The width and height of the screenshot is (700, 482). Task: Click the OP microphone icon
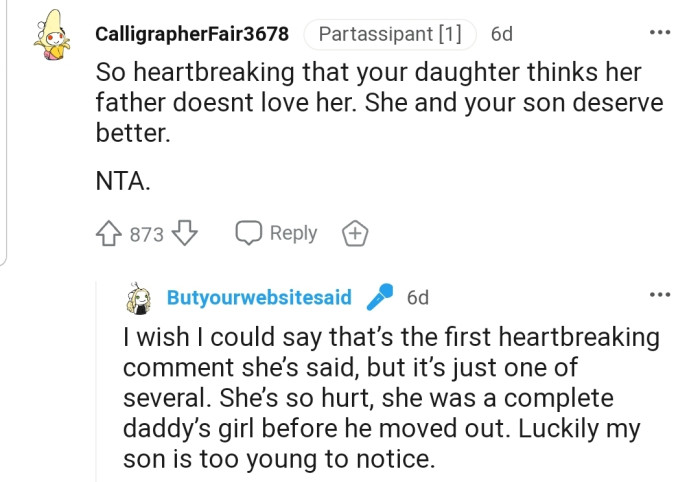(x=379, y=297)
